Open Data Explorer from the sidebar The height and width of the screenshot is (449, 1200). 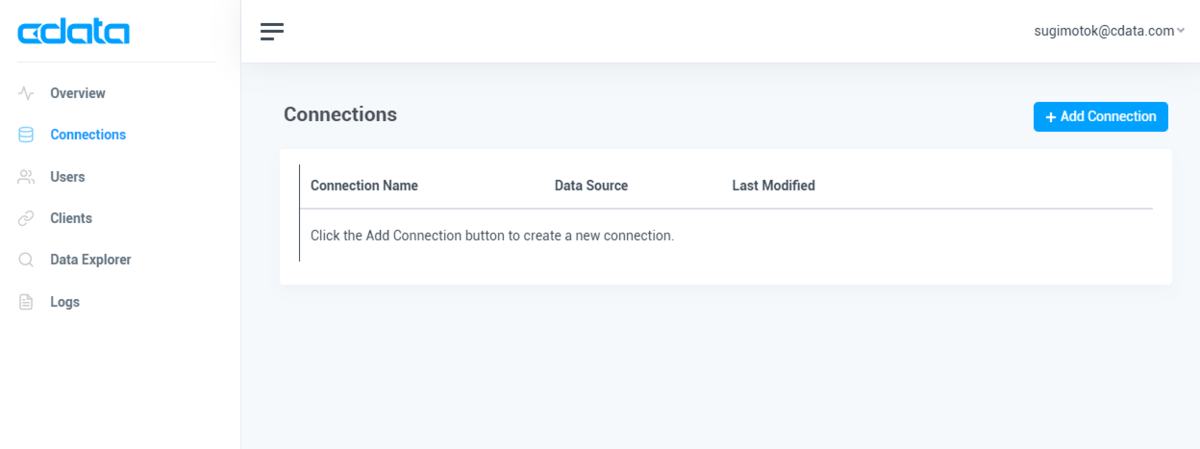click(90, 260)
